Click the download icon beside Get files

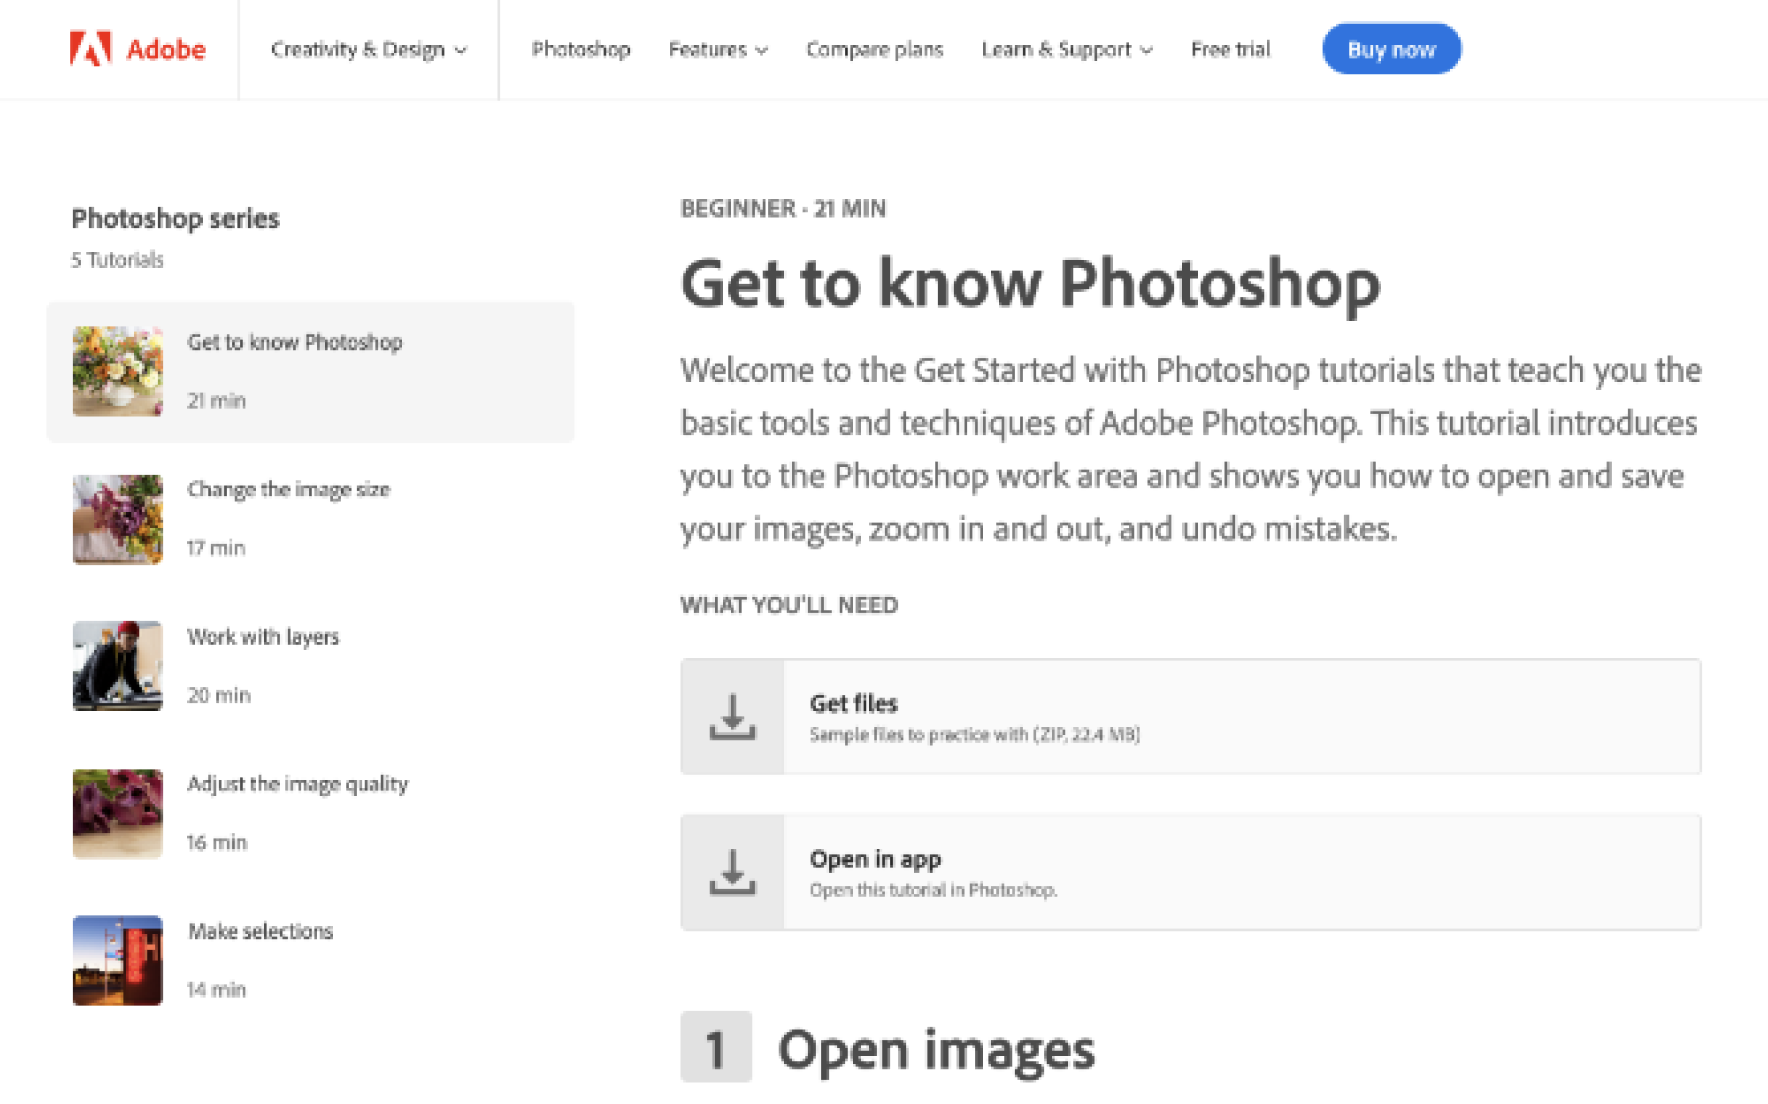(732, 716)
